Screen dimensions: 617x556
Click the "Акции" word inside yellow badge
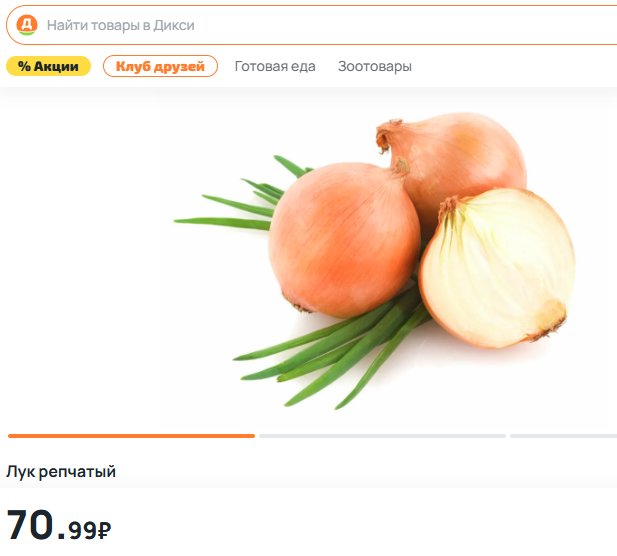click(x=56, y=66)
